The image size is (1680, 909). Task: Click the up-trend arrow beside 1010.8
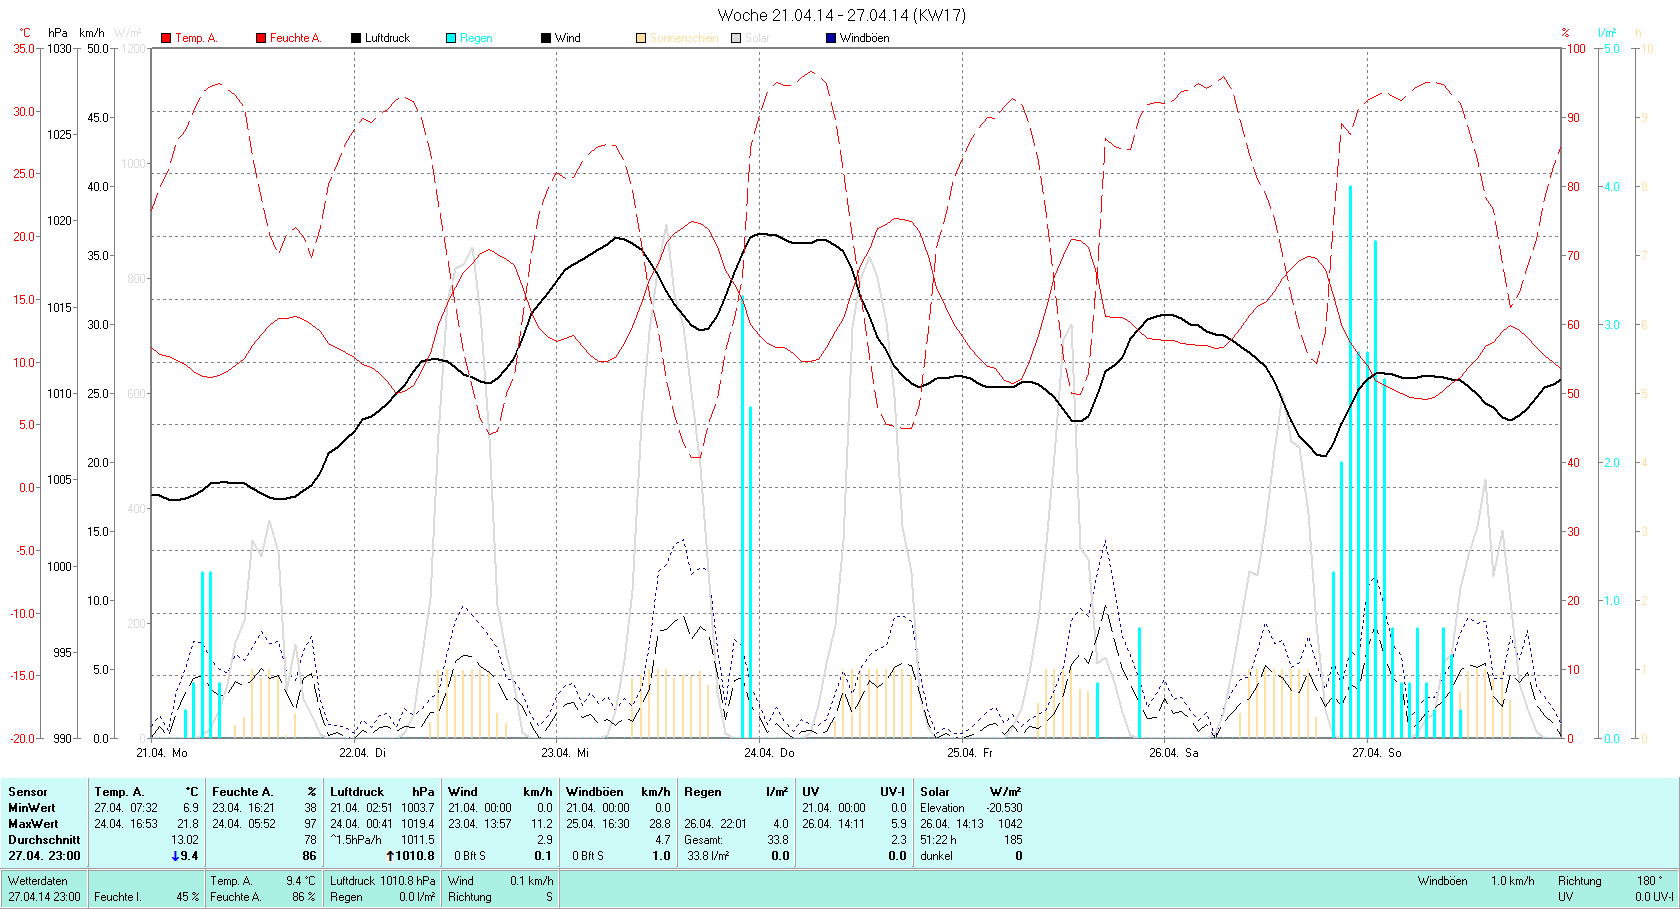coord(390,856)
